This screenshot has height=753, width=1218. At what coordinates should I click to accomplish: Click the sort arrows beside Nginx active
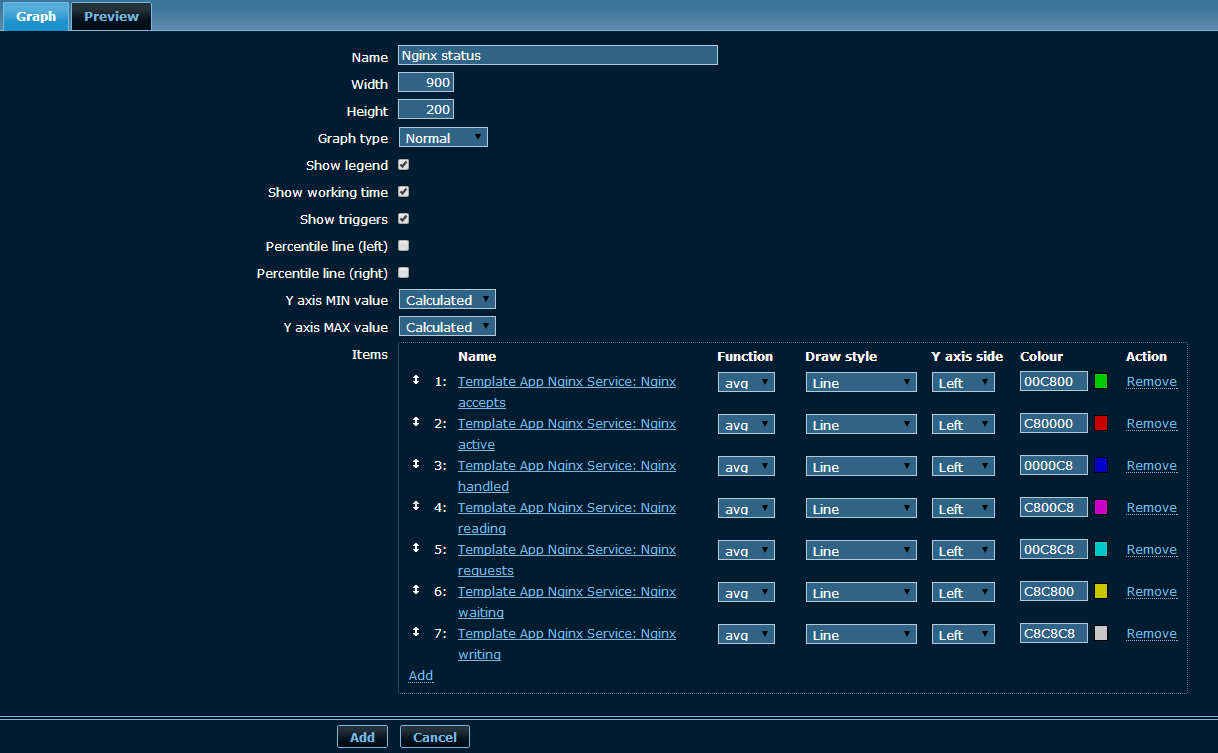(416, 422)
